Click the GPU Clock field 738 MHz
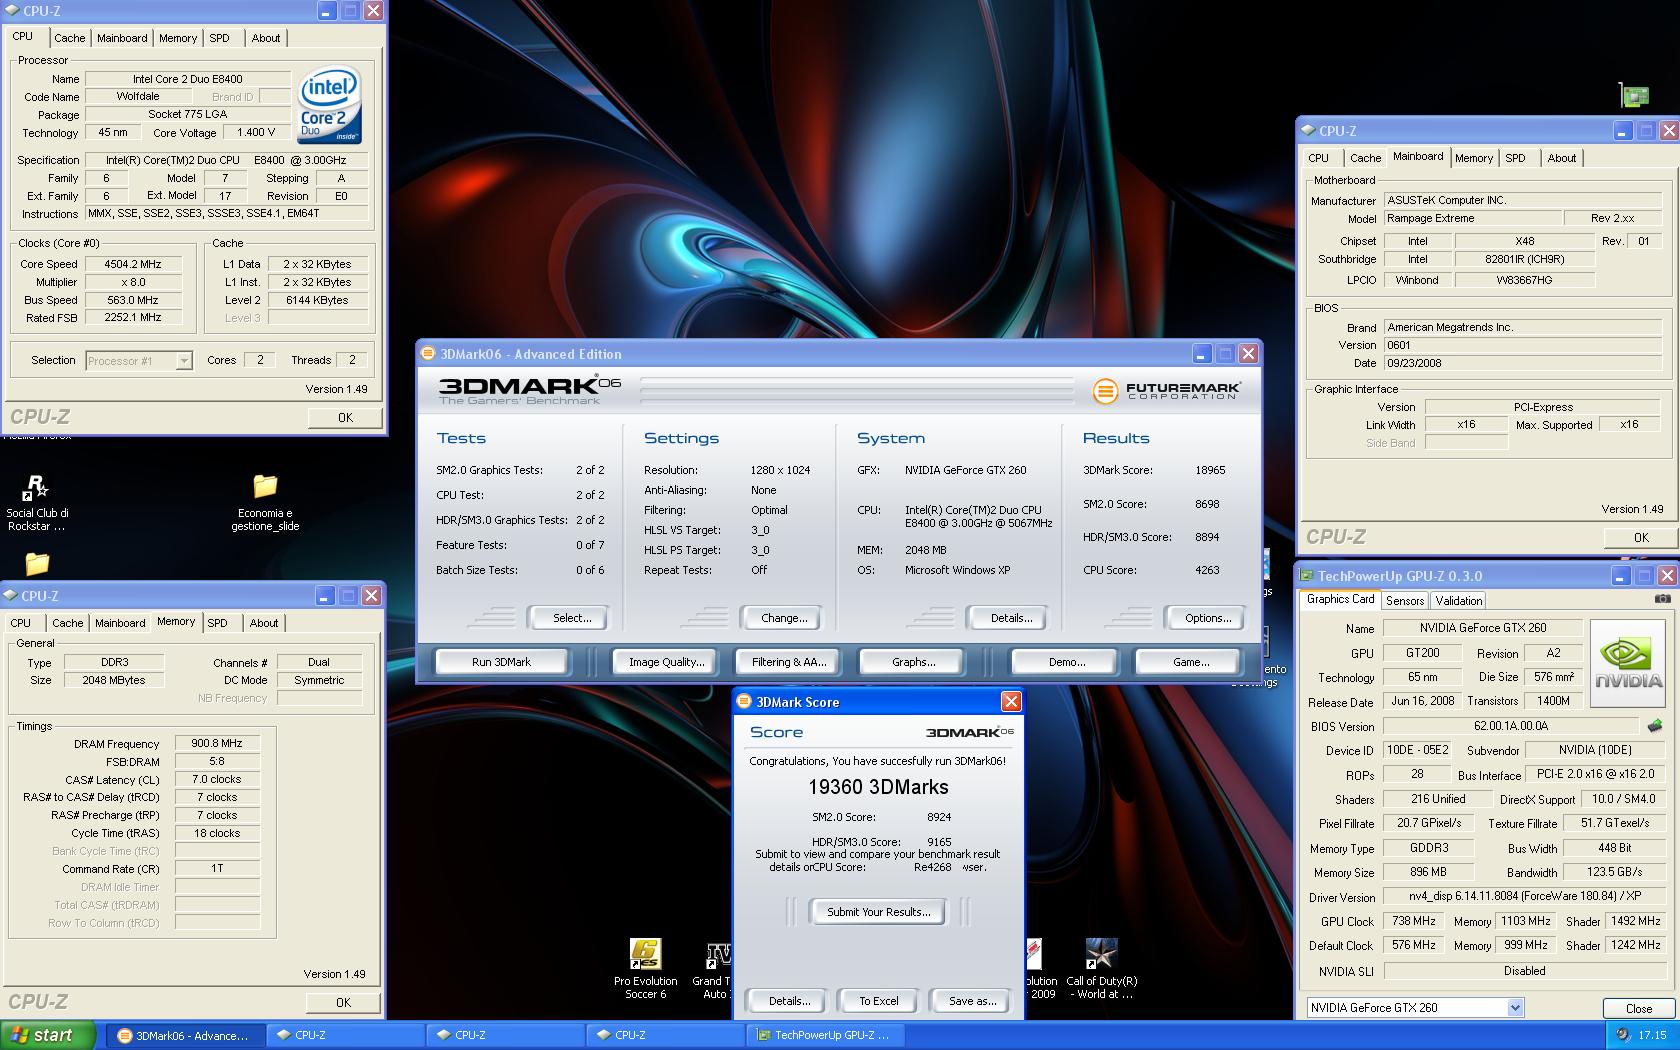 pos(1413,921)
